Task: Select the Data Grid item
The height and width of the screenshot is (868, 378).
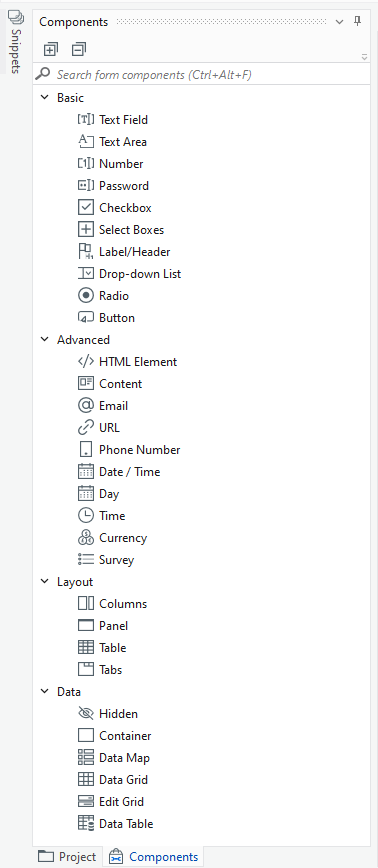Action: [112, 779]
